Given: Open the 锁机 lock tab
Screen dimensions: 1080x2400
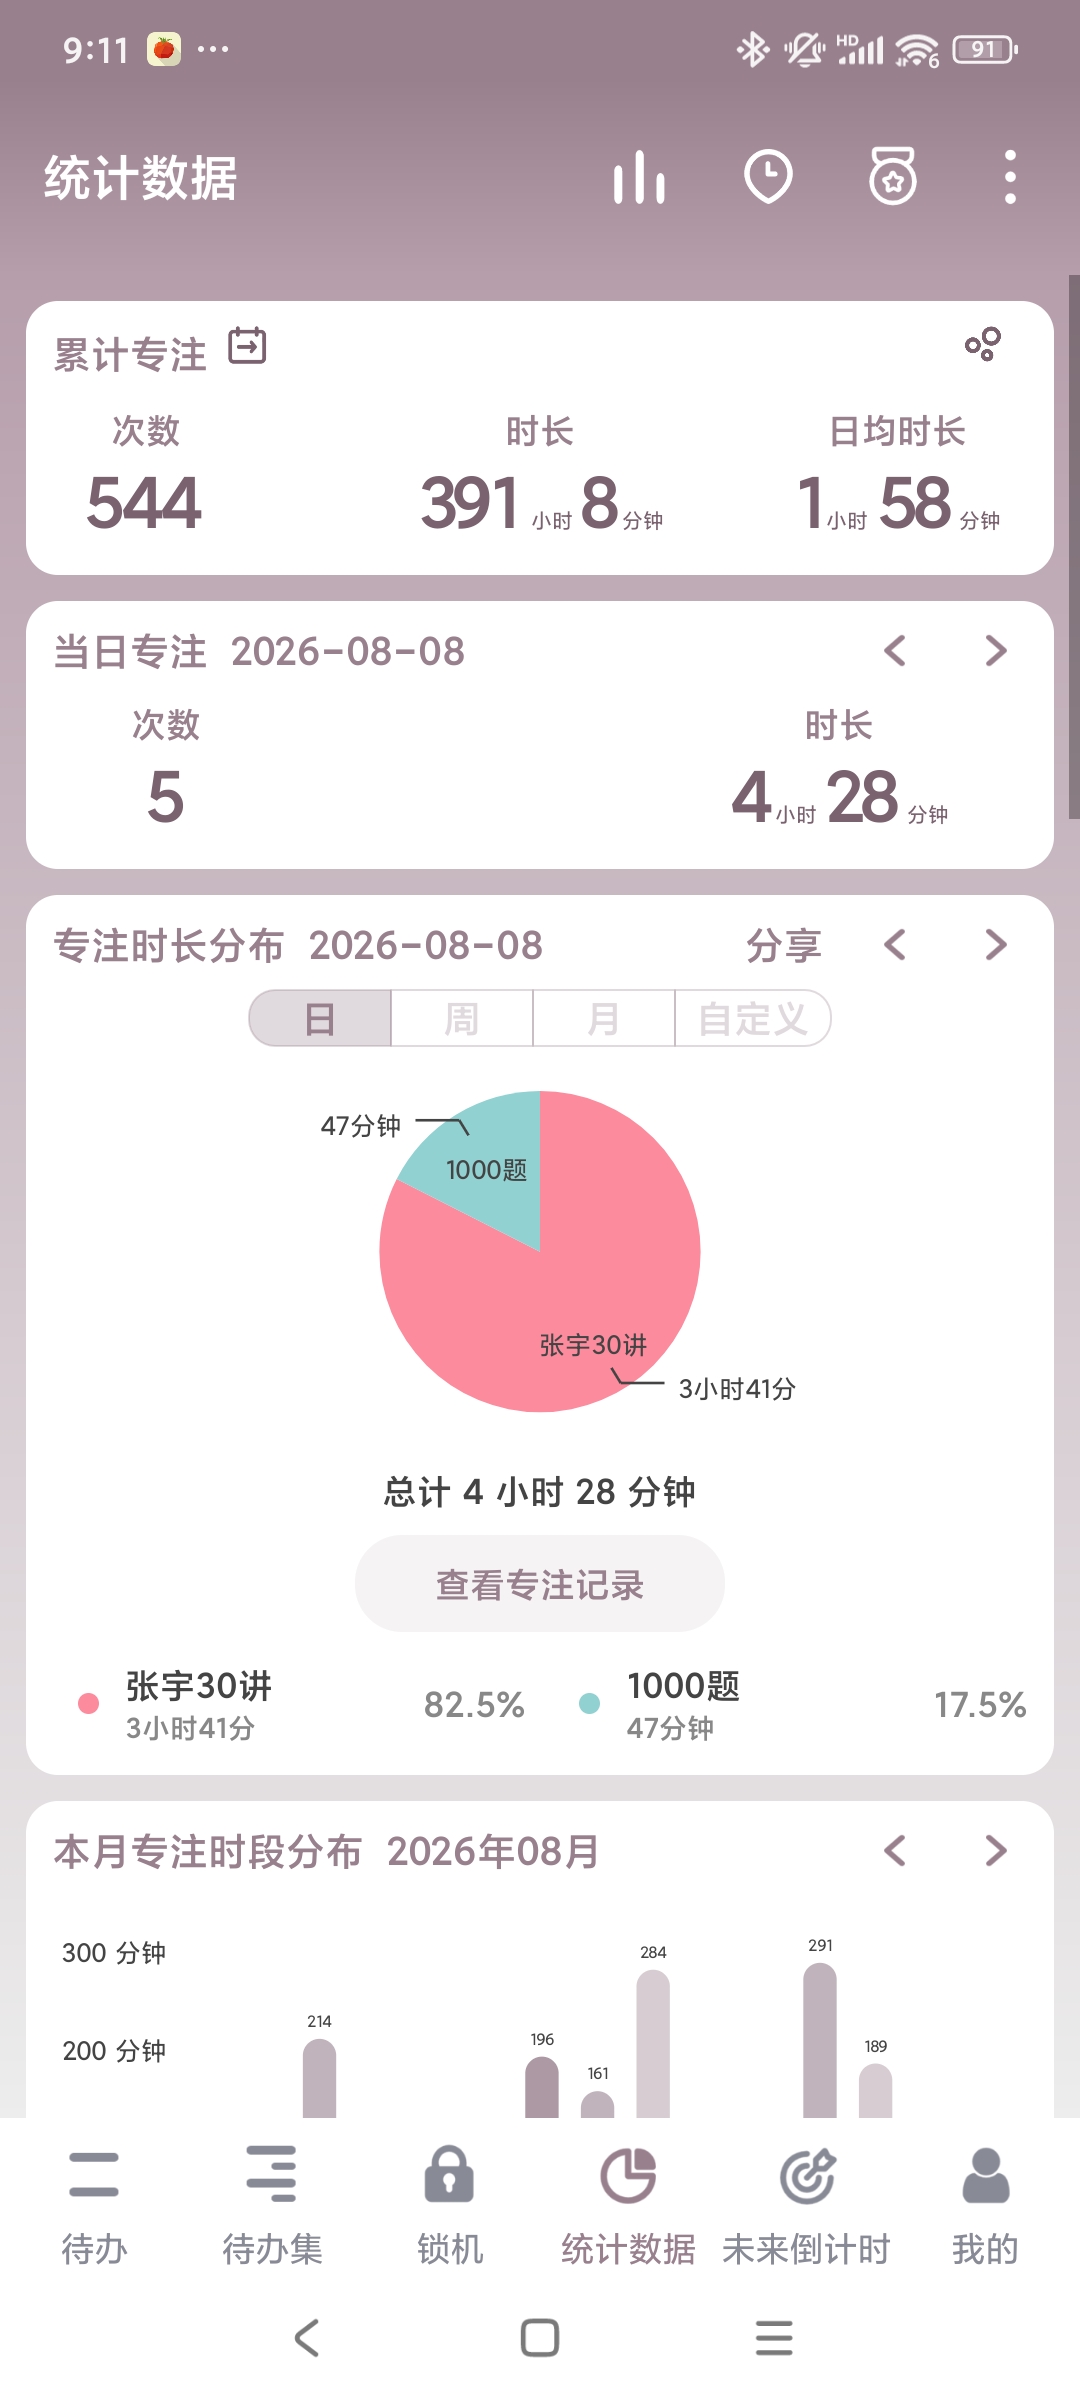Looking at the screenshot, I should [x=450, y=2205].
